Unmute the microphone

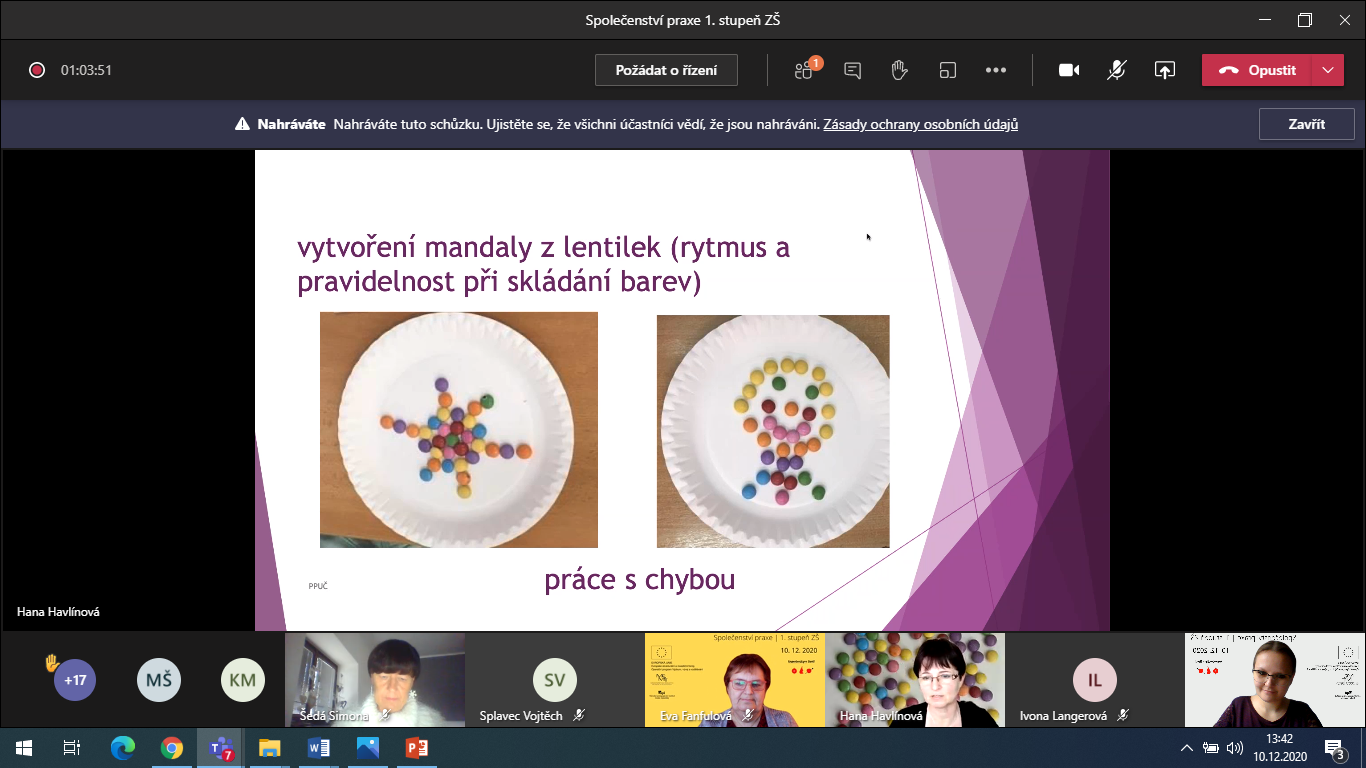click(1116, 70)
